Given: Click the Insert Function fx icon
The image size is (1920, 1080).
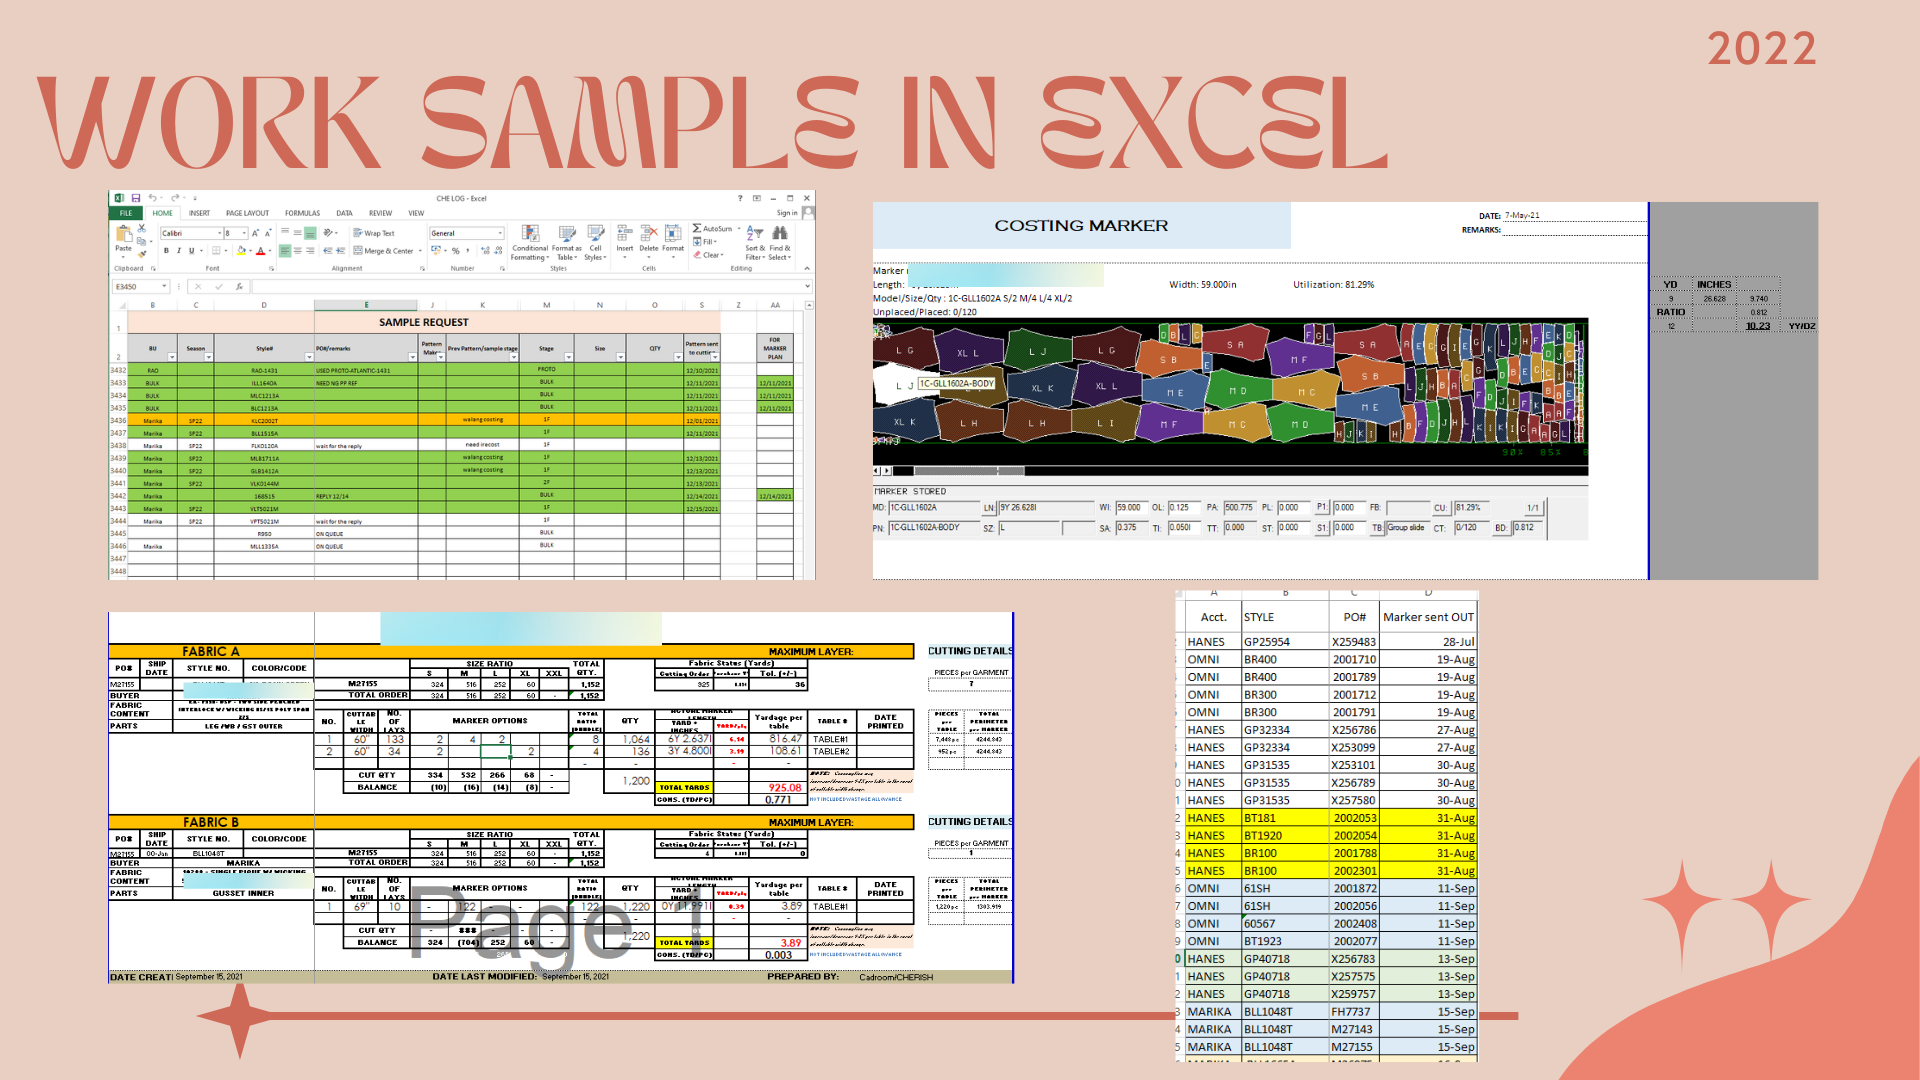Looking at the screenshot, I should click(239, 287).
